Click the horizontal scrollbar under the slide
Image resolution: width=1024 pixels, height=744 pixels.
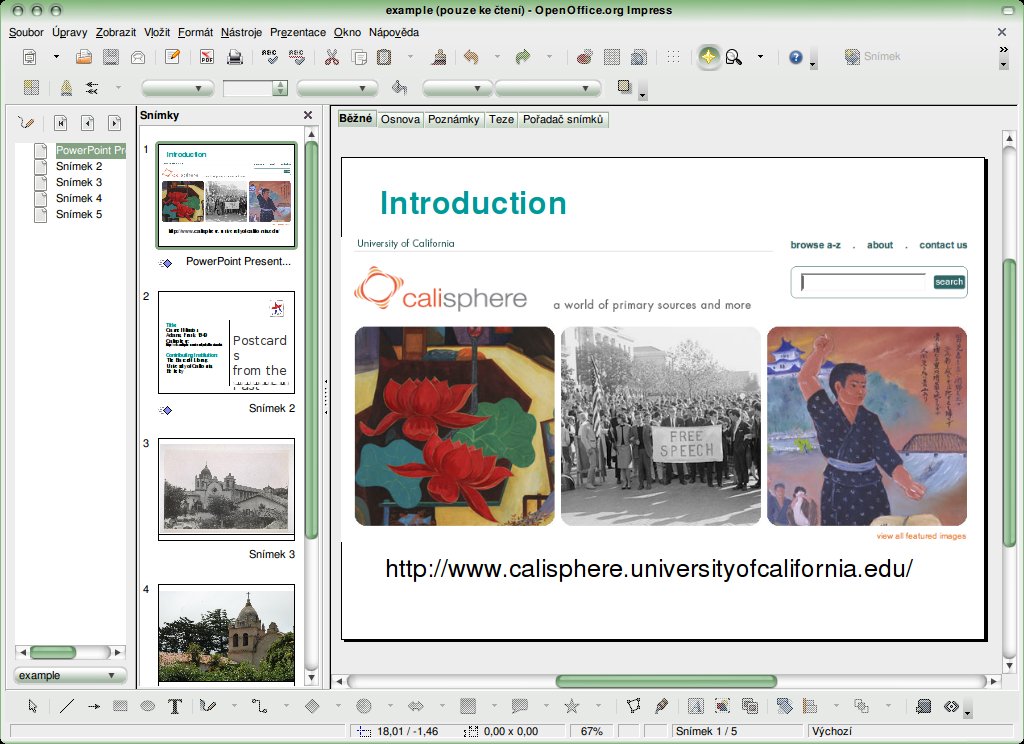click(666, 681)
